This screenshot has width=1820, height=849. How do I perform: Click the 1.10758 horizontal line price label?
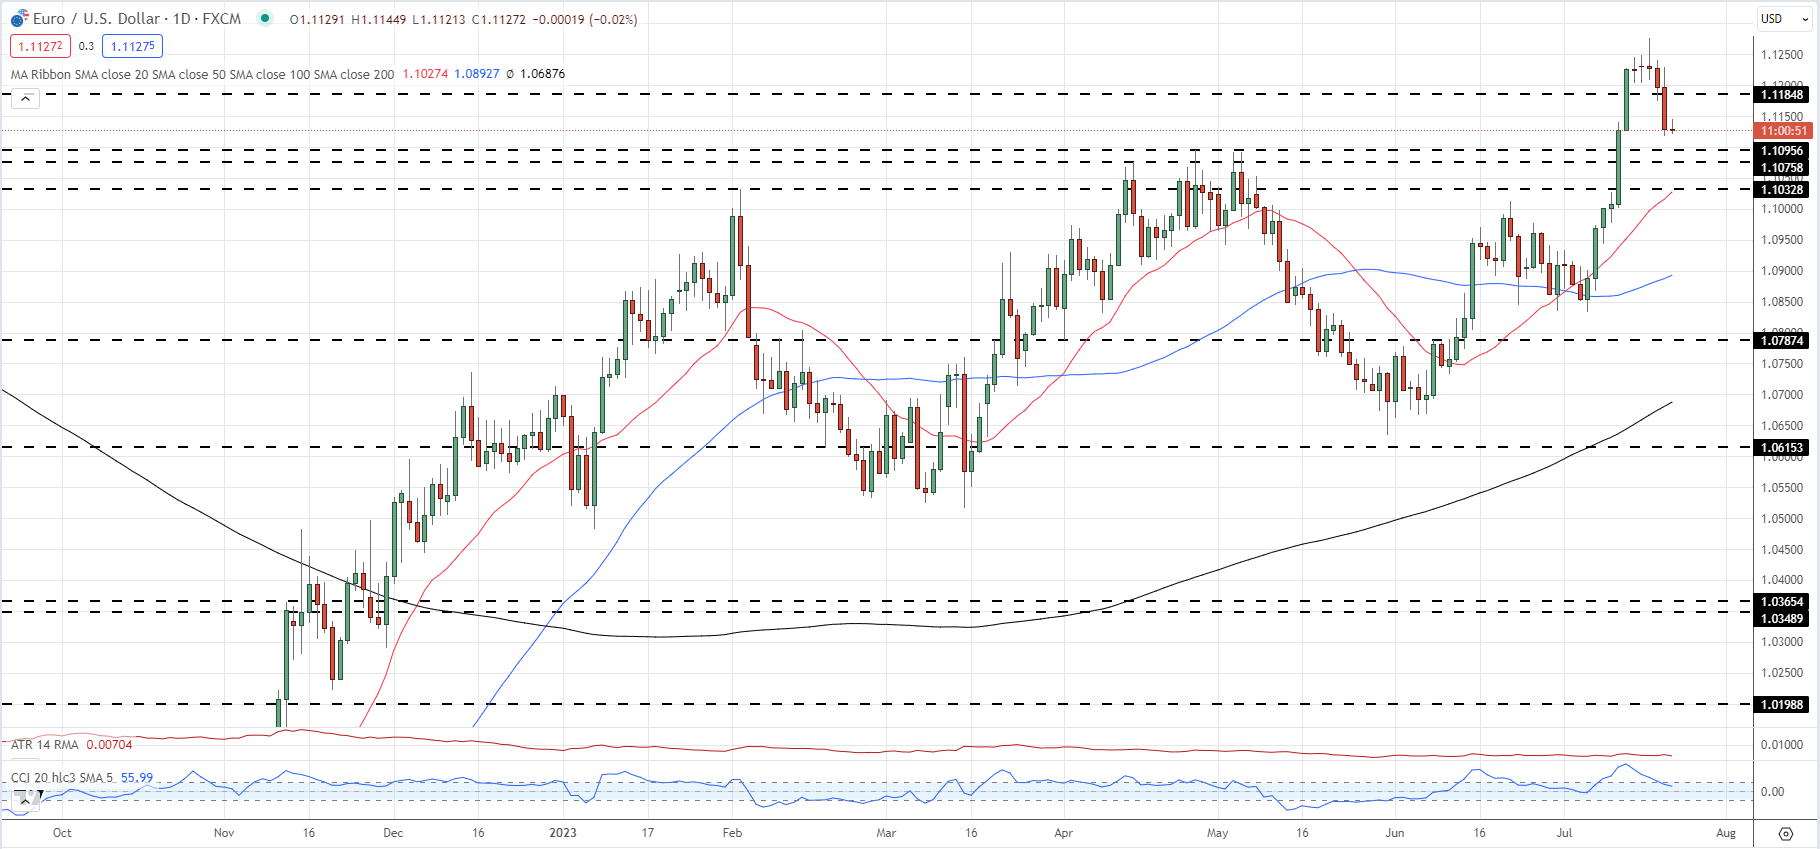(1782, 167)
